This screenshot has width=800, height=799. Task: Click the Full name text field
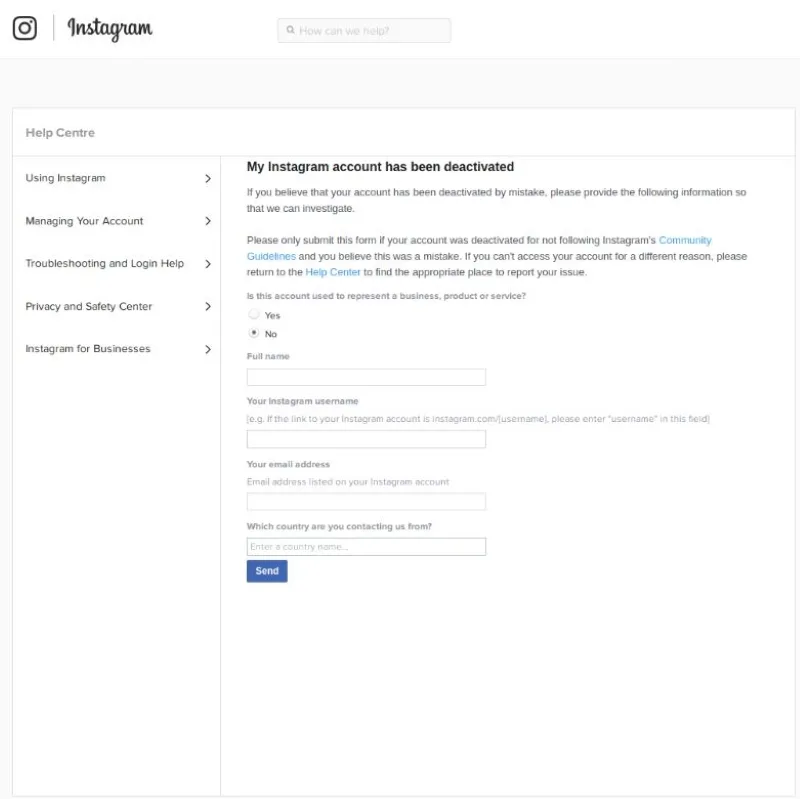pyautogui.click(x=366, y=377)
